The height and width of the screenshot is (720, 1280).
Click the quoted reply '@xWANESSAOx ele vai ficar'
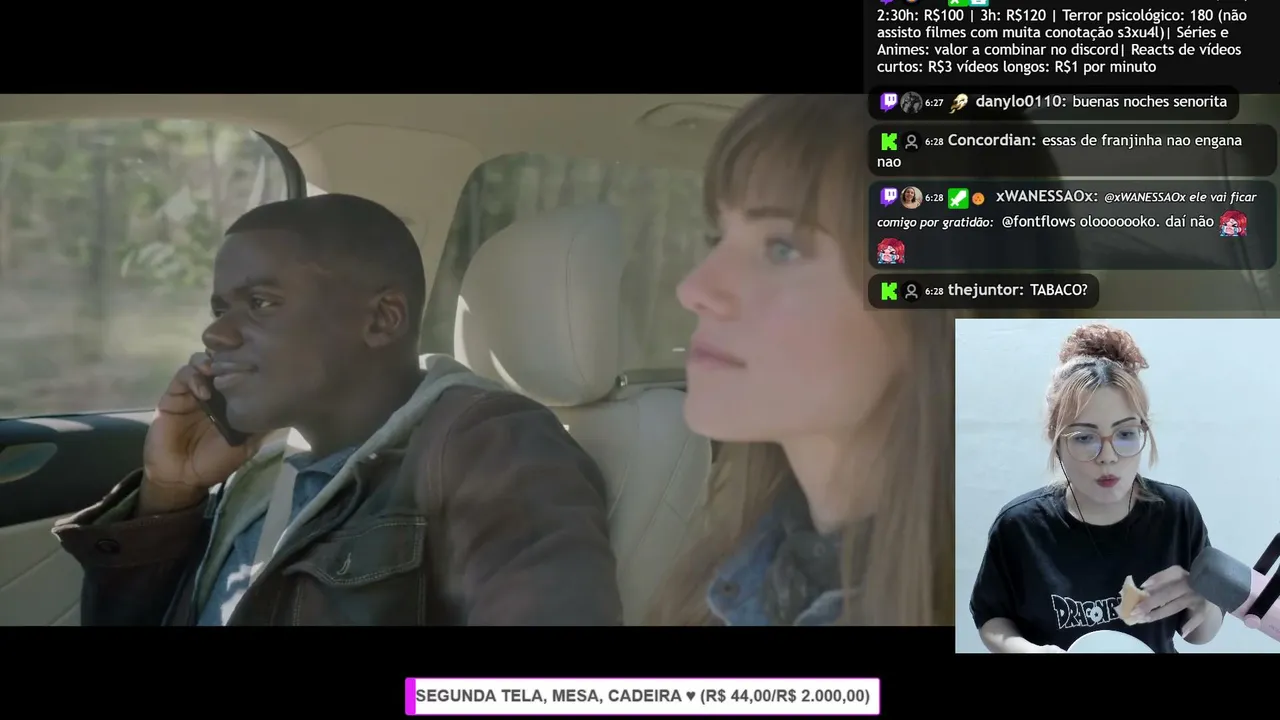click(x=1181, y=198)
